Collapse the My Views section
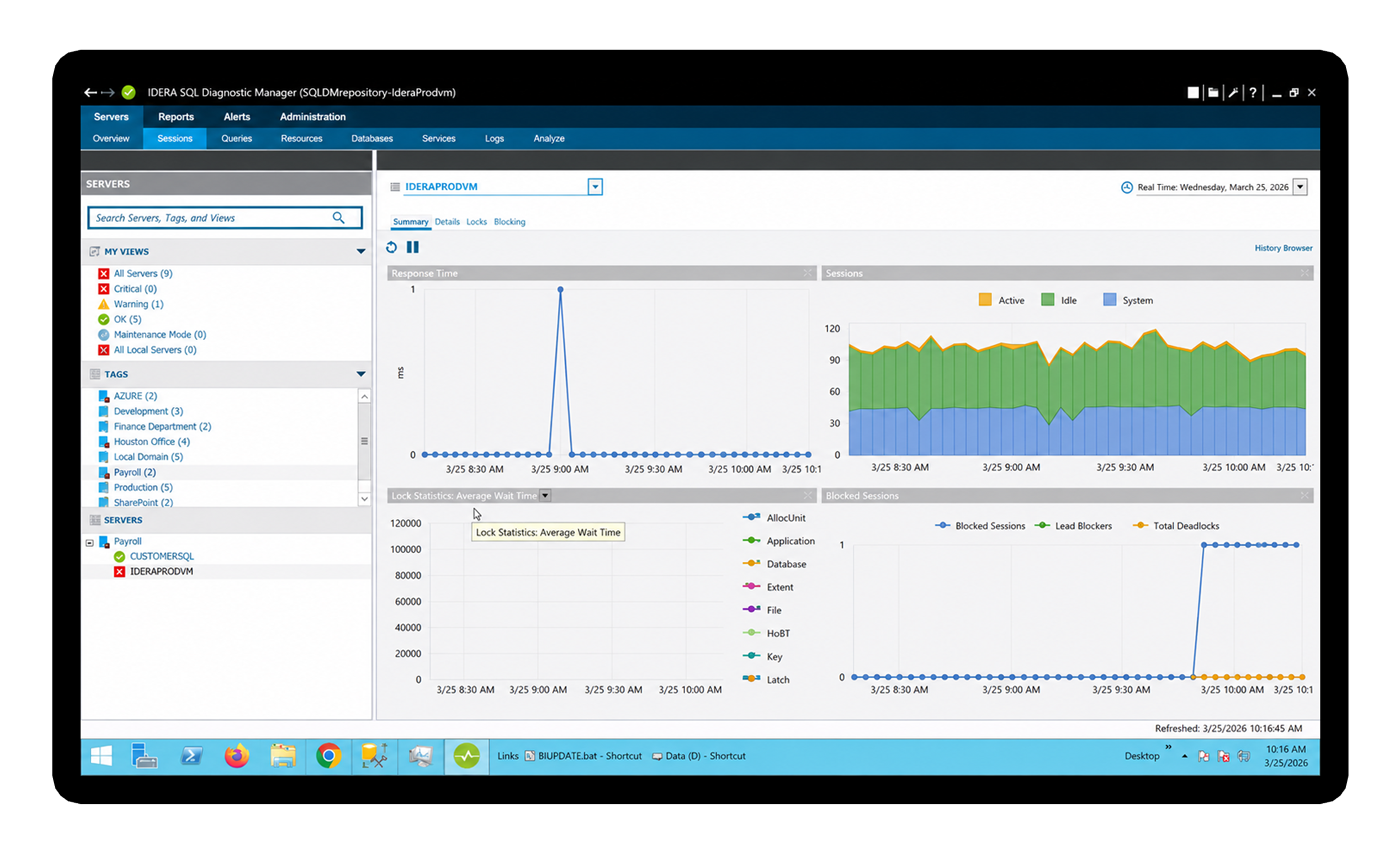The image size is (1400, 853). click(361, 252)
